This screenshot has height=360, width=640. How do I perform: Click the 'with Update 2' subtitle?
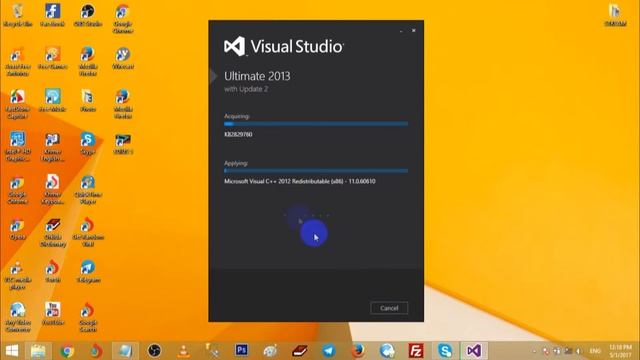pyautogui.click(x=246, y=89)
